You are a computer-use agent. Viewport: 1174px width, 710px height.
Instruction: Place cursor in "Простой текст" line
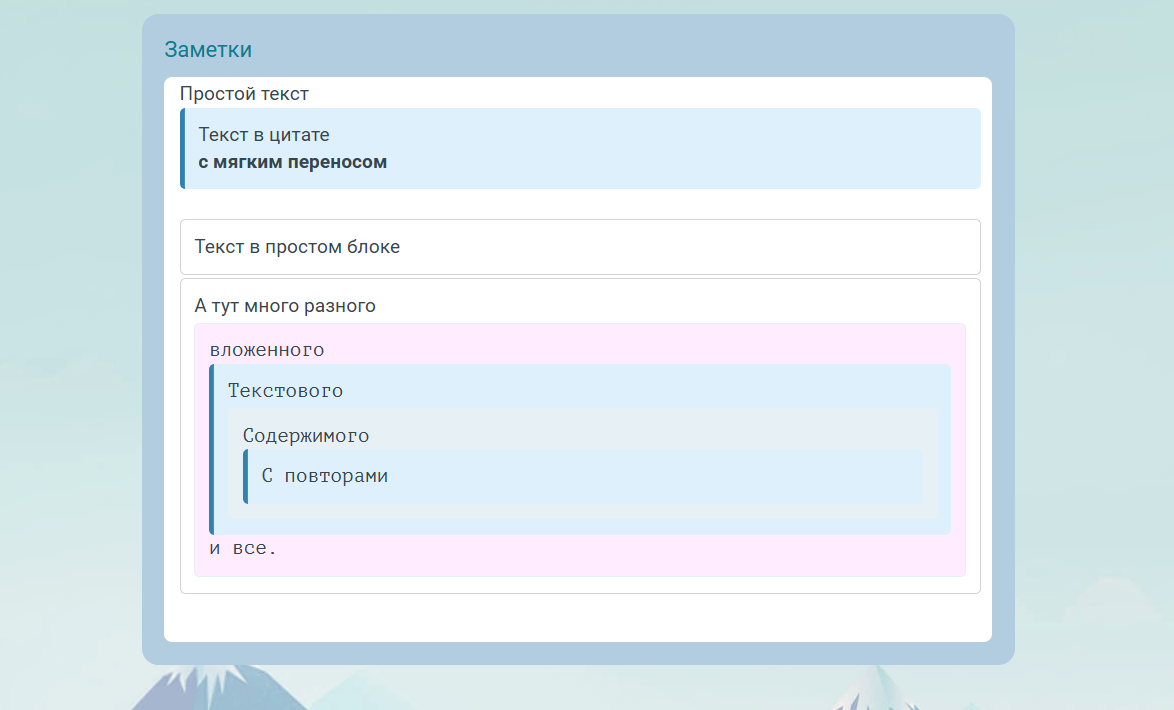(244, 94)
